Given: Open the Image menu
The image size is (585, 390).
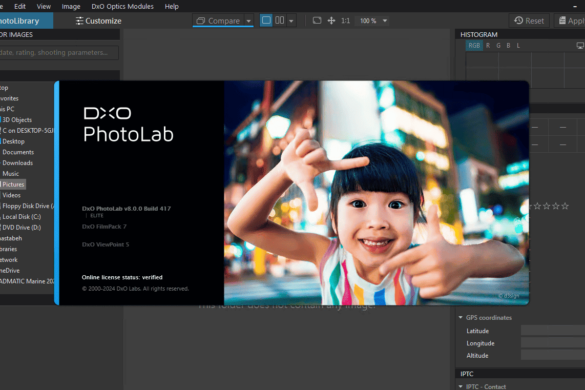Looking at the screenshot, I should pos(71,6).
